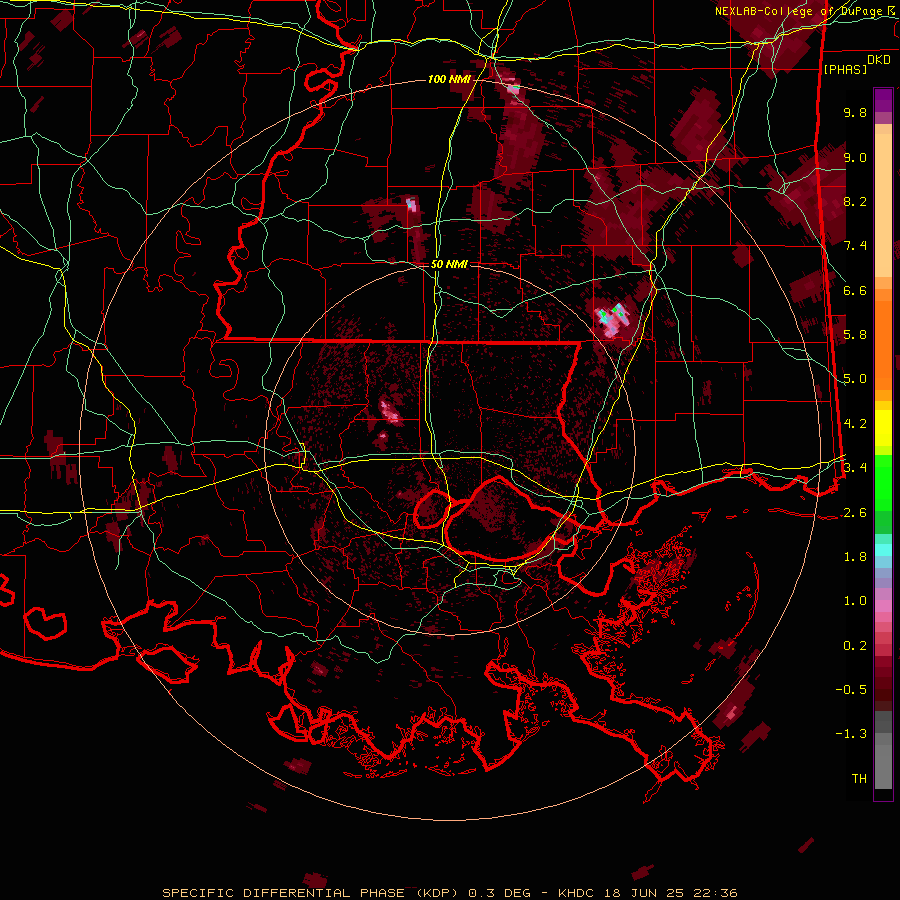
Task: Click the KHDC station identifier in footer
Action: (x=577, y=893)
